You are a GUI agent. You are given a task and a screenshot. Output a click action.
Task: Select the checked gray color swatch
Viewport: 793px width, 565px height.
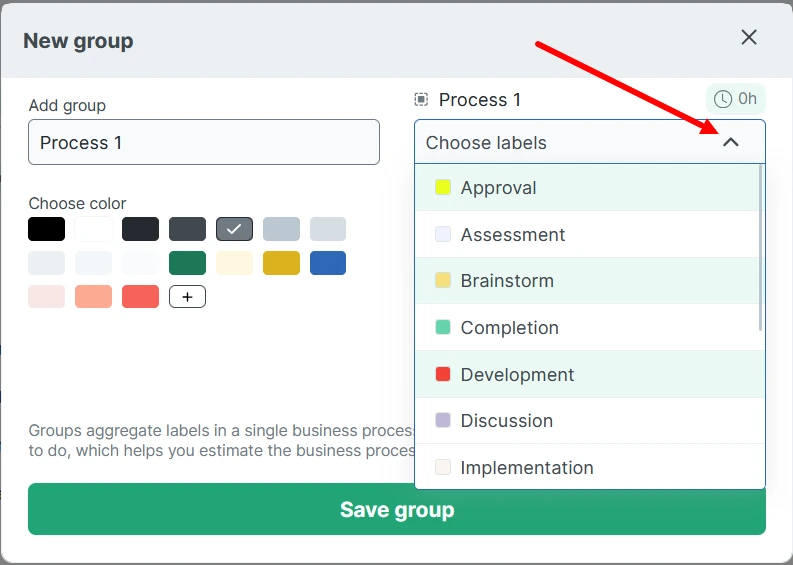(234, 229)
